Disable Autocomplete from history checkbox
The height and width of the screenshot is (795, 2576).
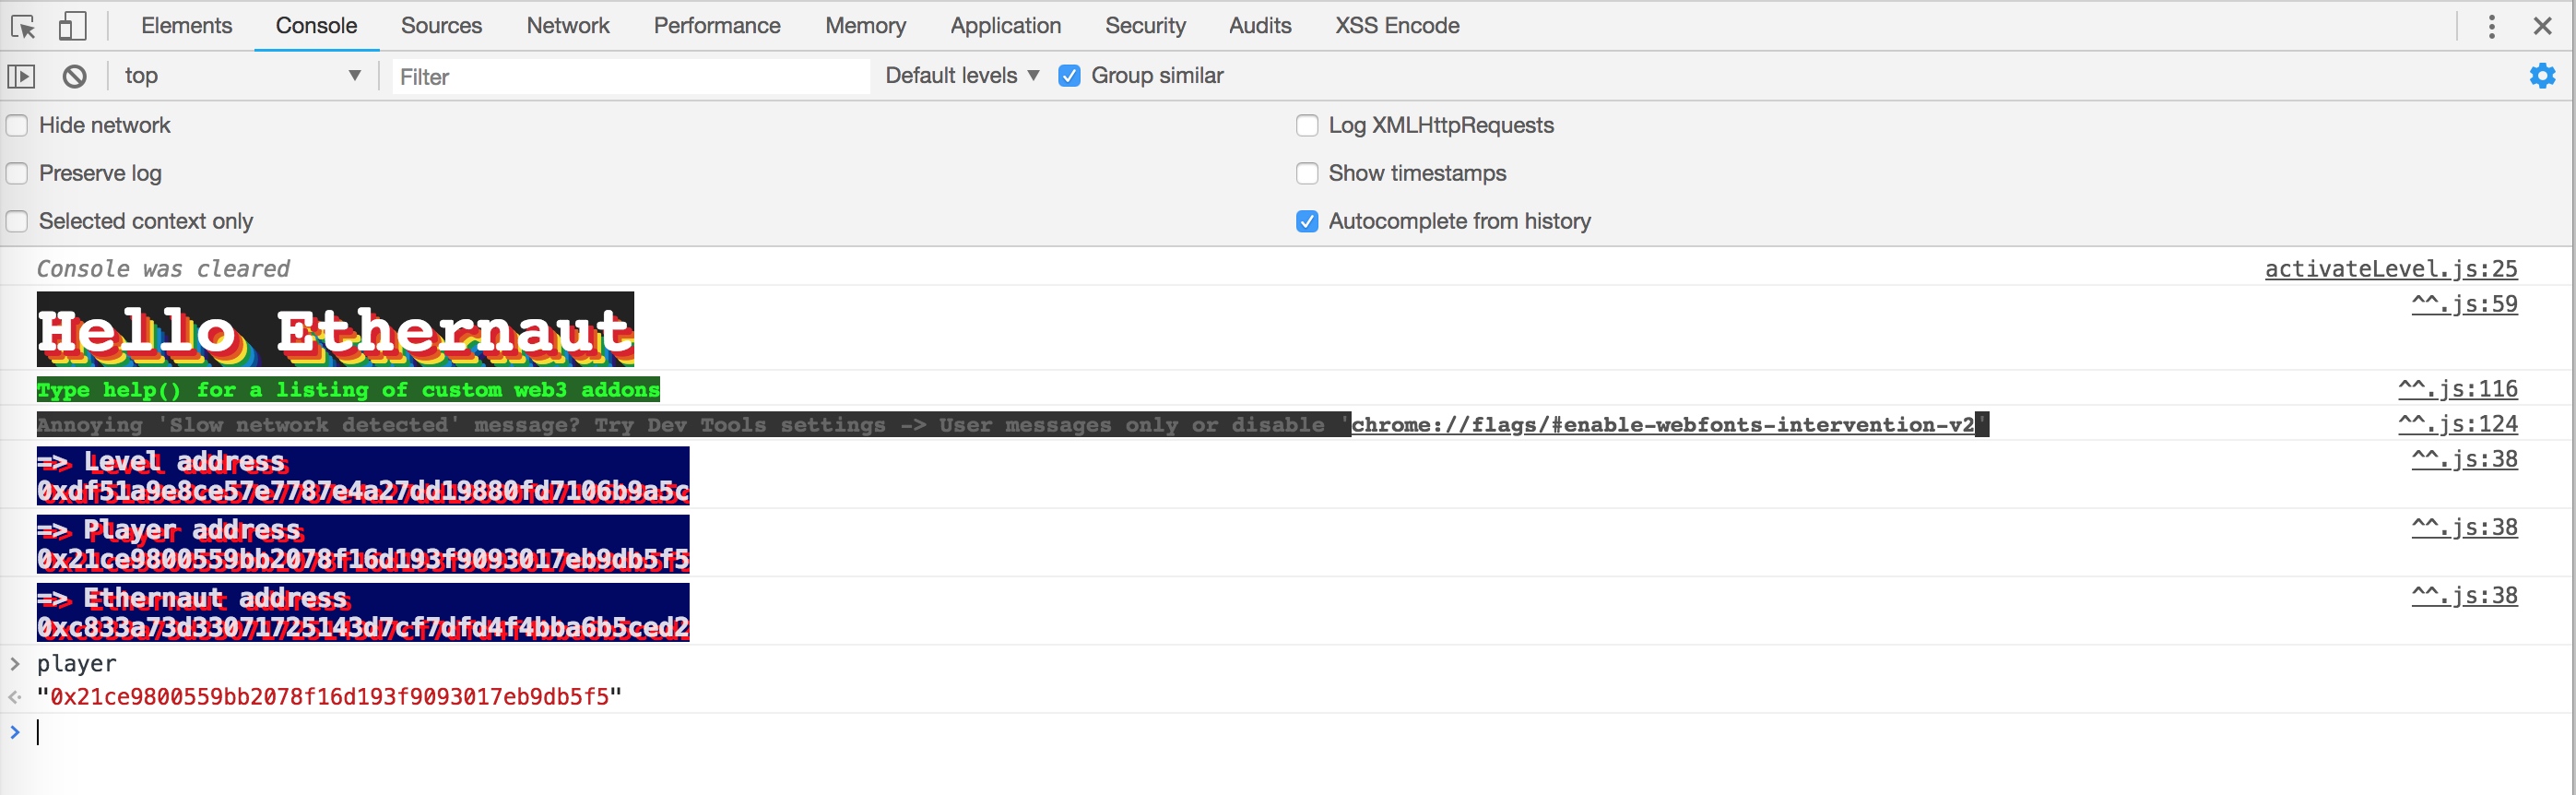click(x=1307, y=222)
